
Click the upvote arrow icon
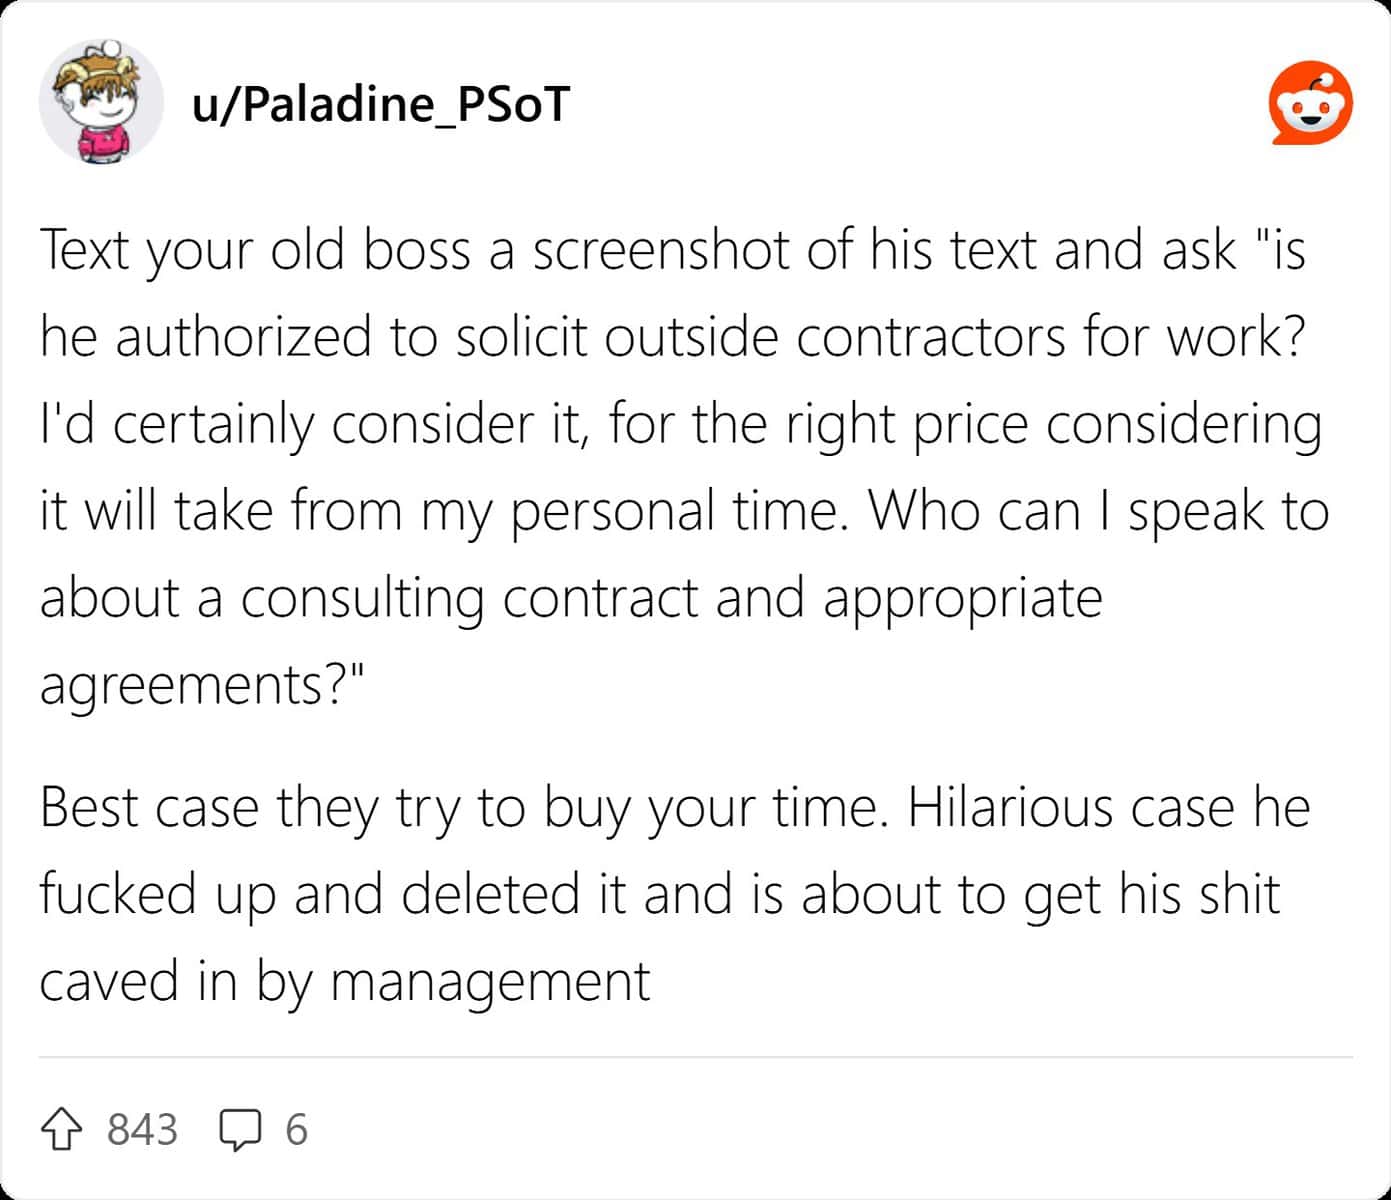(62, 1130)
